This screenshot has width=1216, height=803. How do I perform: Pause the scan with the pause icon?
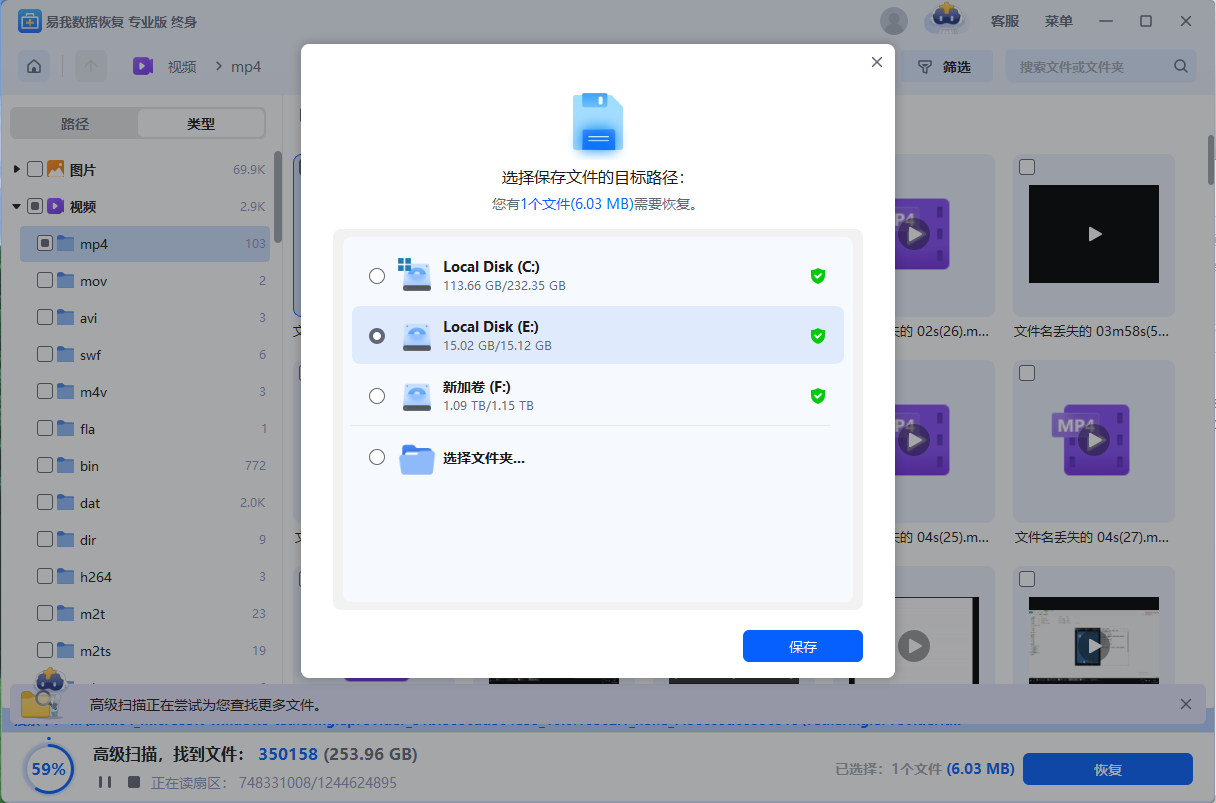[x=105, y=782]
